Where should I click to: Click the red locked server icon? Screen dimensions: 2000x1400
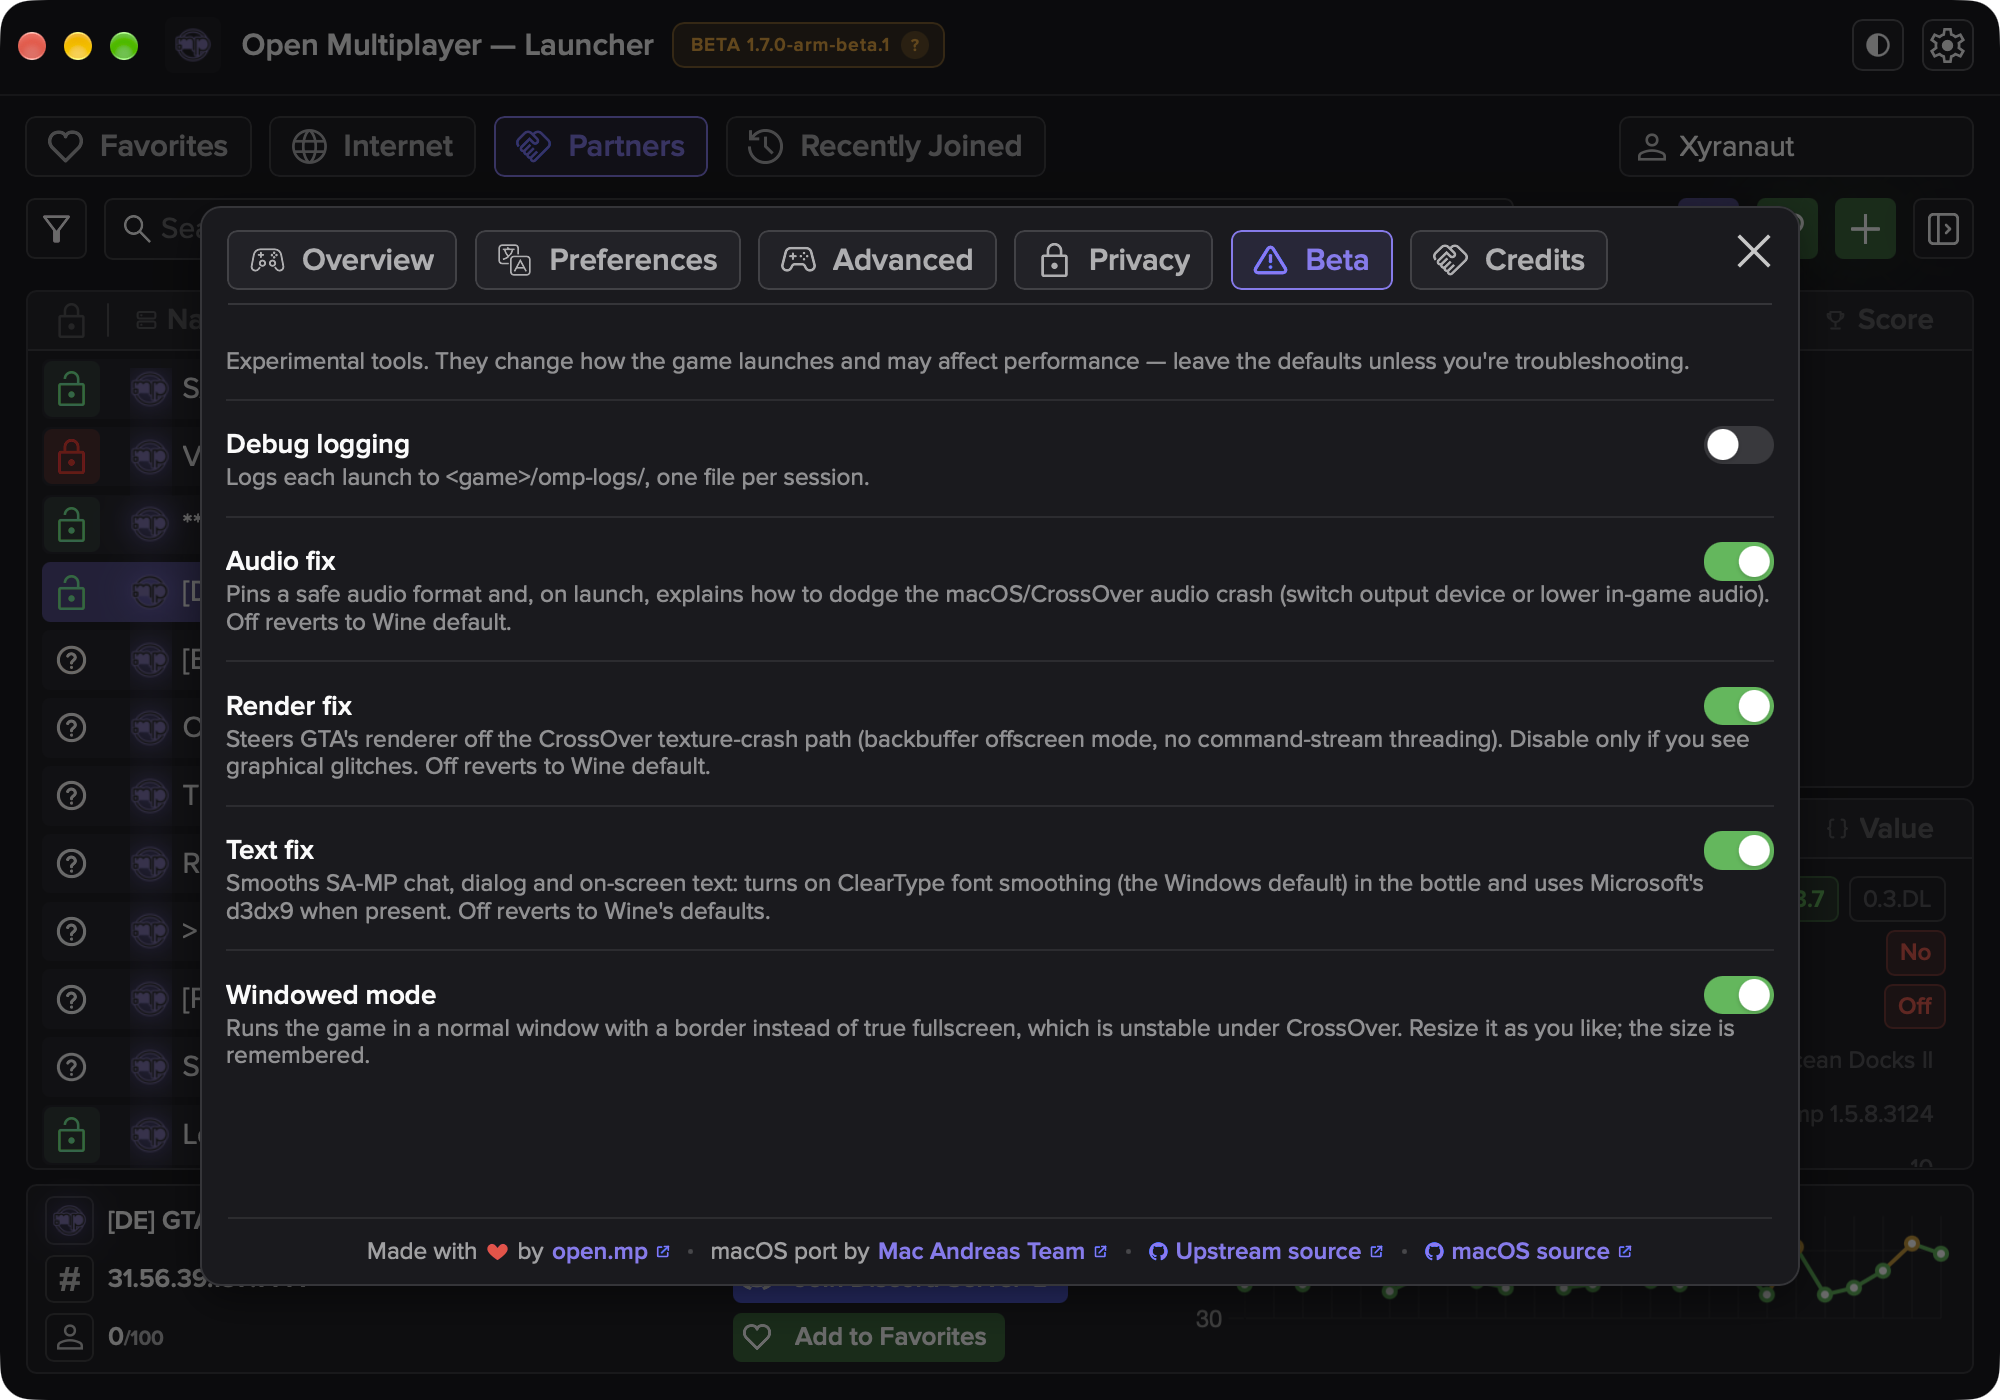[x=71, y=457]
